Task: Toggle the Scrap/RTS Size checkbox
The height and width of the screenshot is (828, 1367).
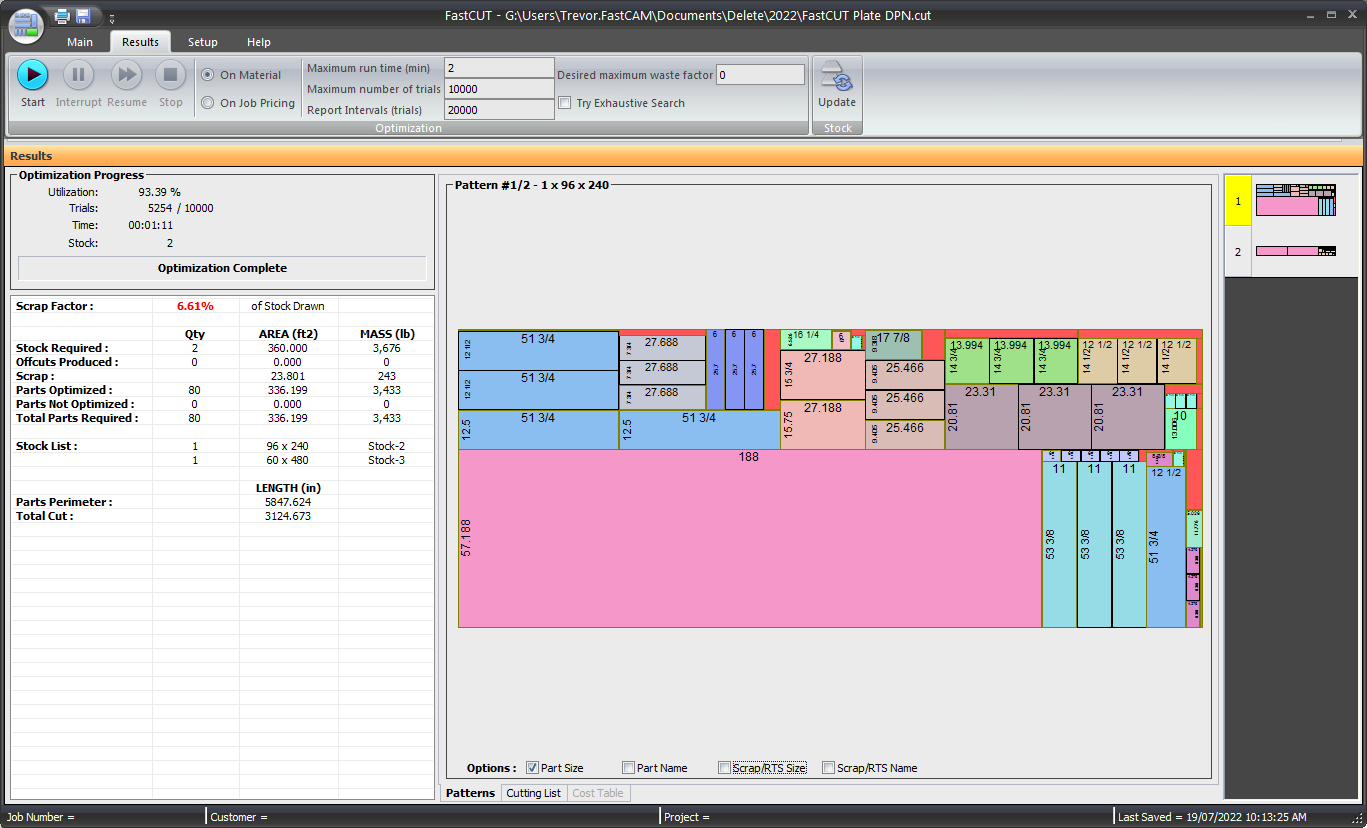Action: pos(724,768)
